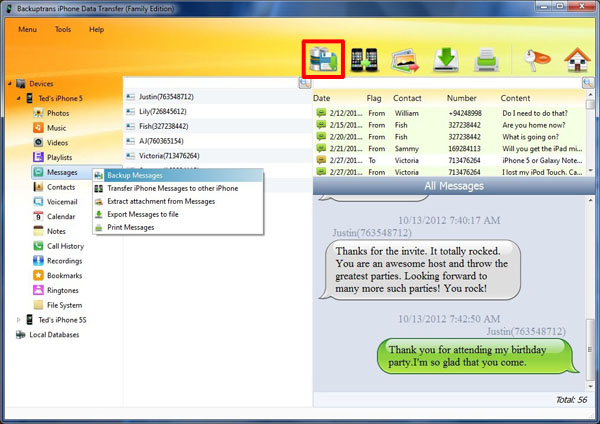Click the contact search input field
The height and width of the screenshot is (424, 600).
point(211,83)
